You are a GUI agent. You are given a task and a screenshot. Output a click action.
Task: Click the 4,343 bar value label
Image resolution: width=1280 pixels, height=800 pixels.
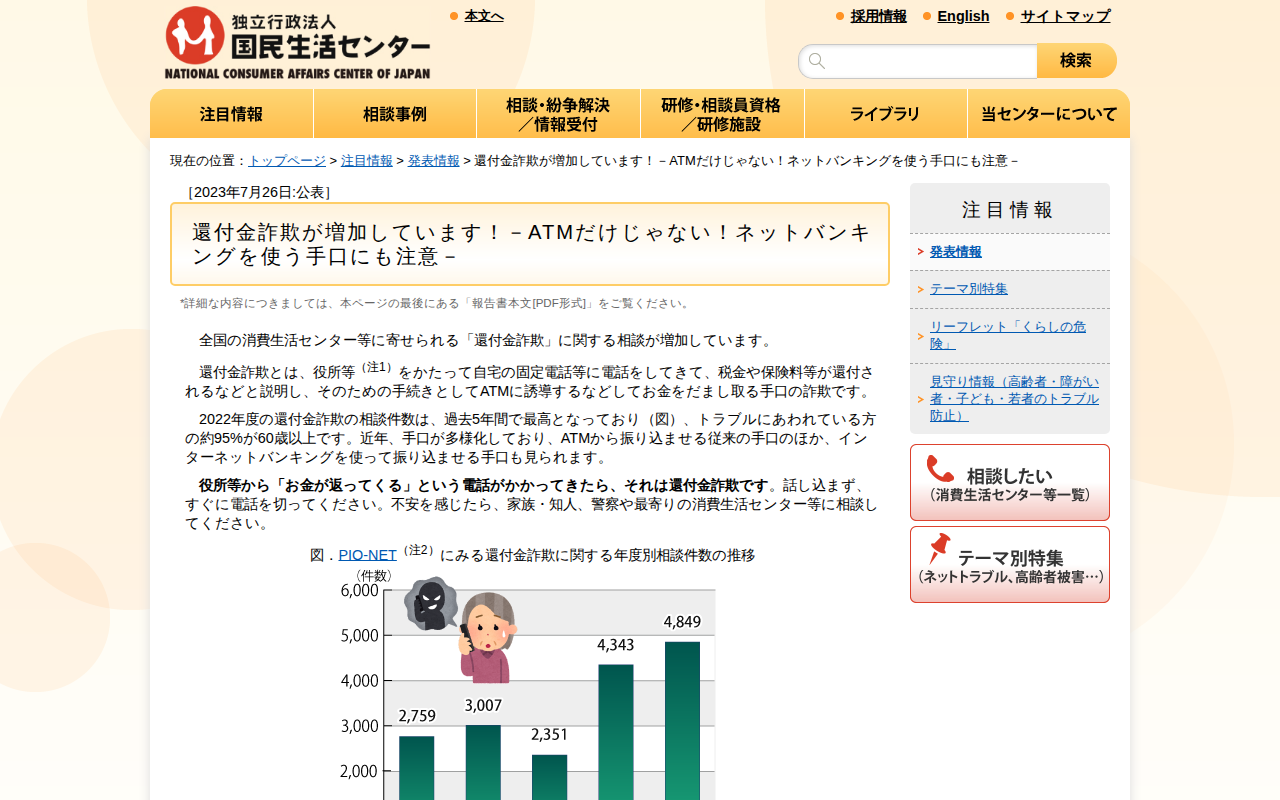point(616,645)
